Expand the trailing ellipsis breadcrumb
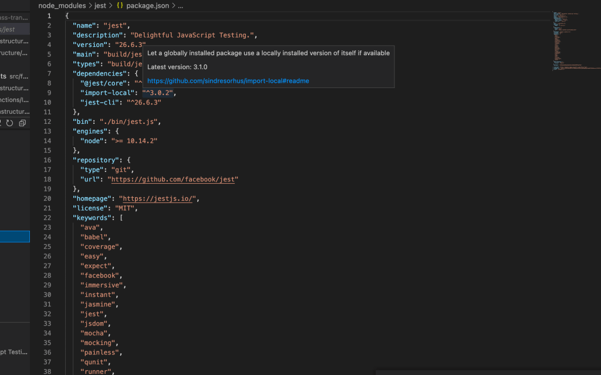601x375 pixels. [180, 6]
